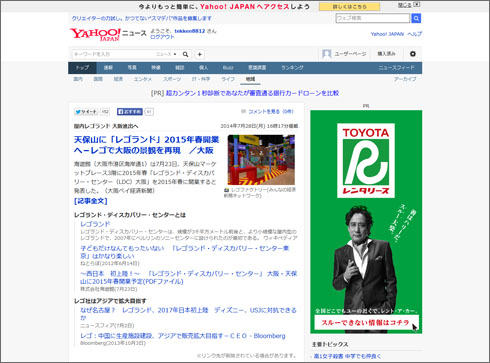Click the Yahoo! JAPAN header link
This screenshot has width=490, height=363.
coord(387,34)
